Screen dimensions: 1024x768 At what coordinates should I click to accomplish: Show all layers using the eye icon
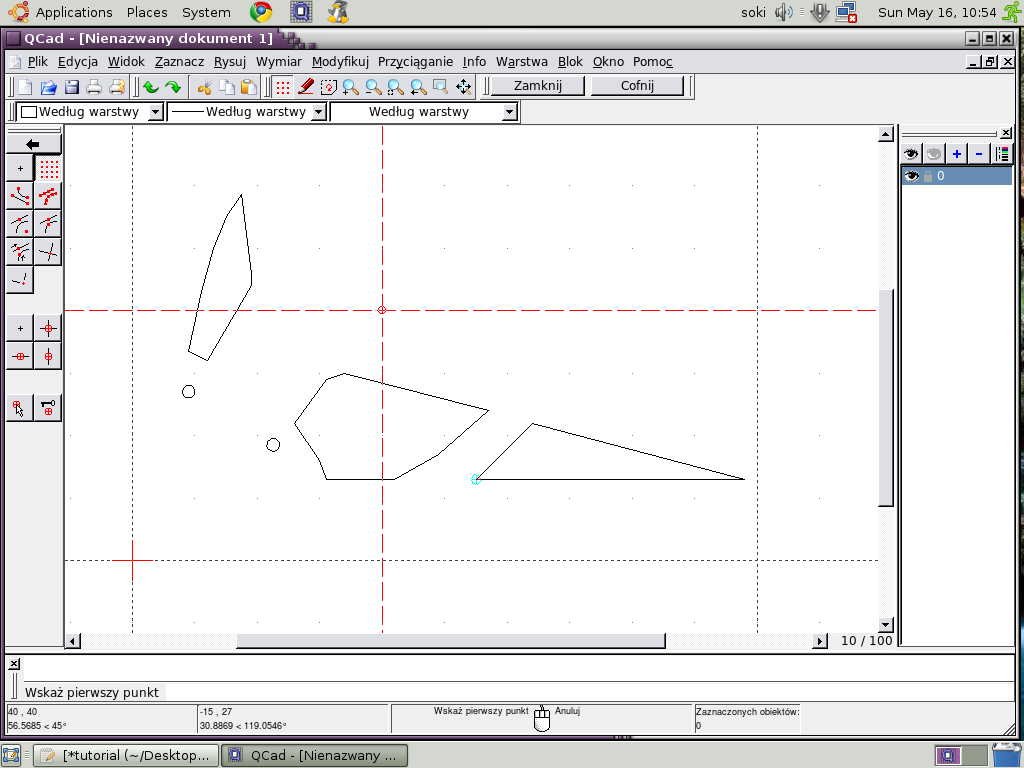pyautogui.click(x=911, y=154)
